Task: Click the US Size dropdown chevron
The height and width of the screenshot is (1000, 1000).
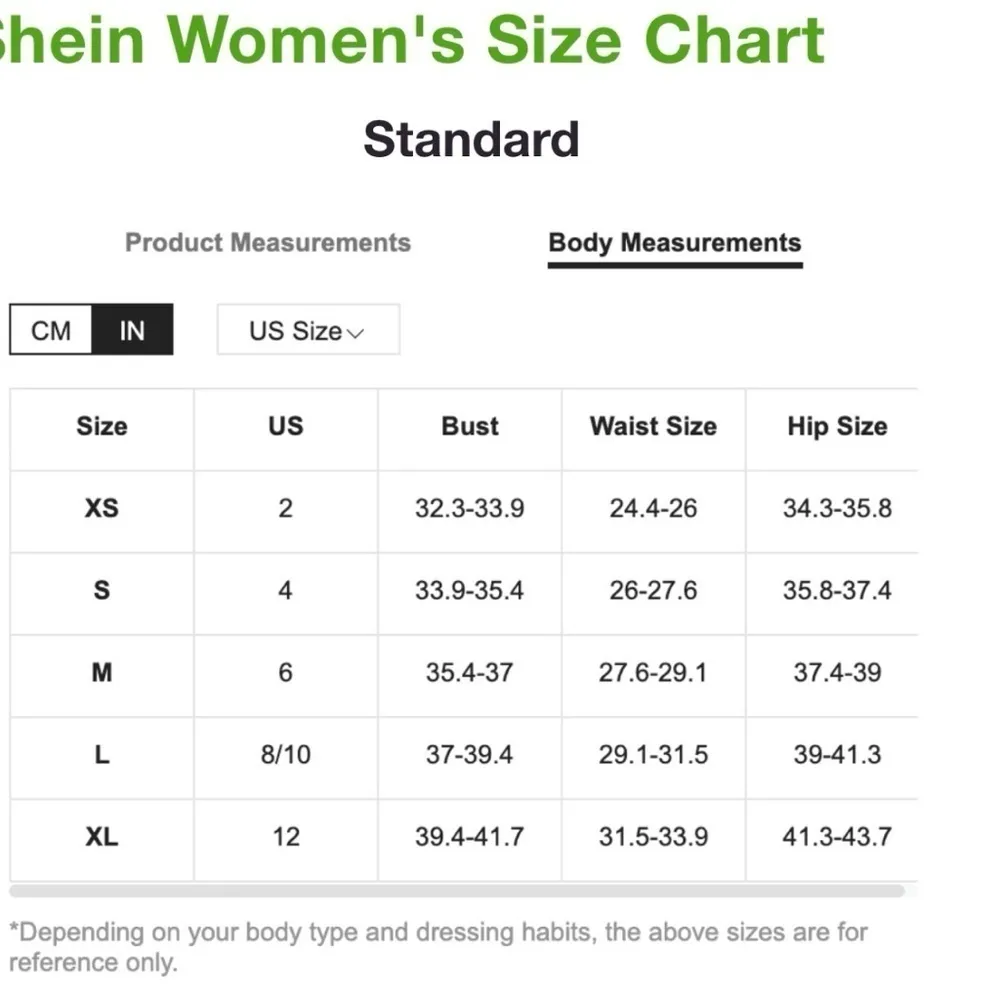Action: [x=356, y=333]
